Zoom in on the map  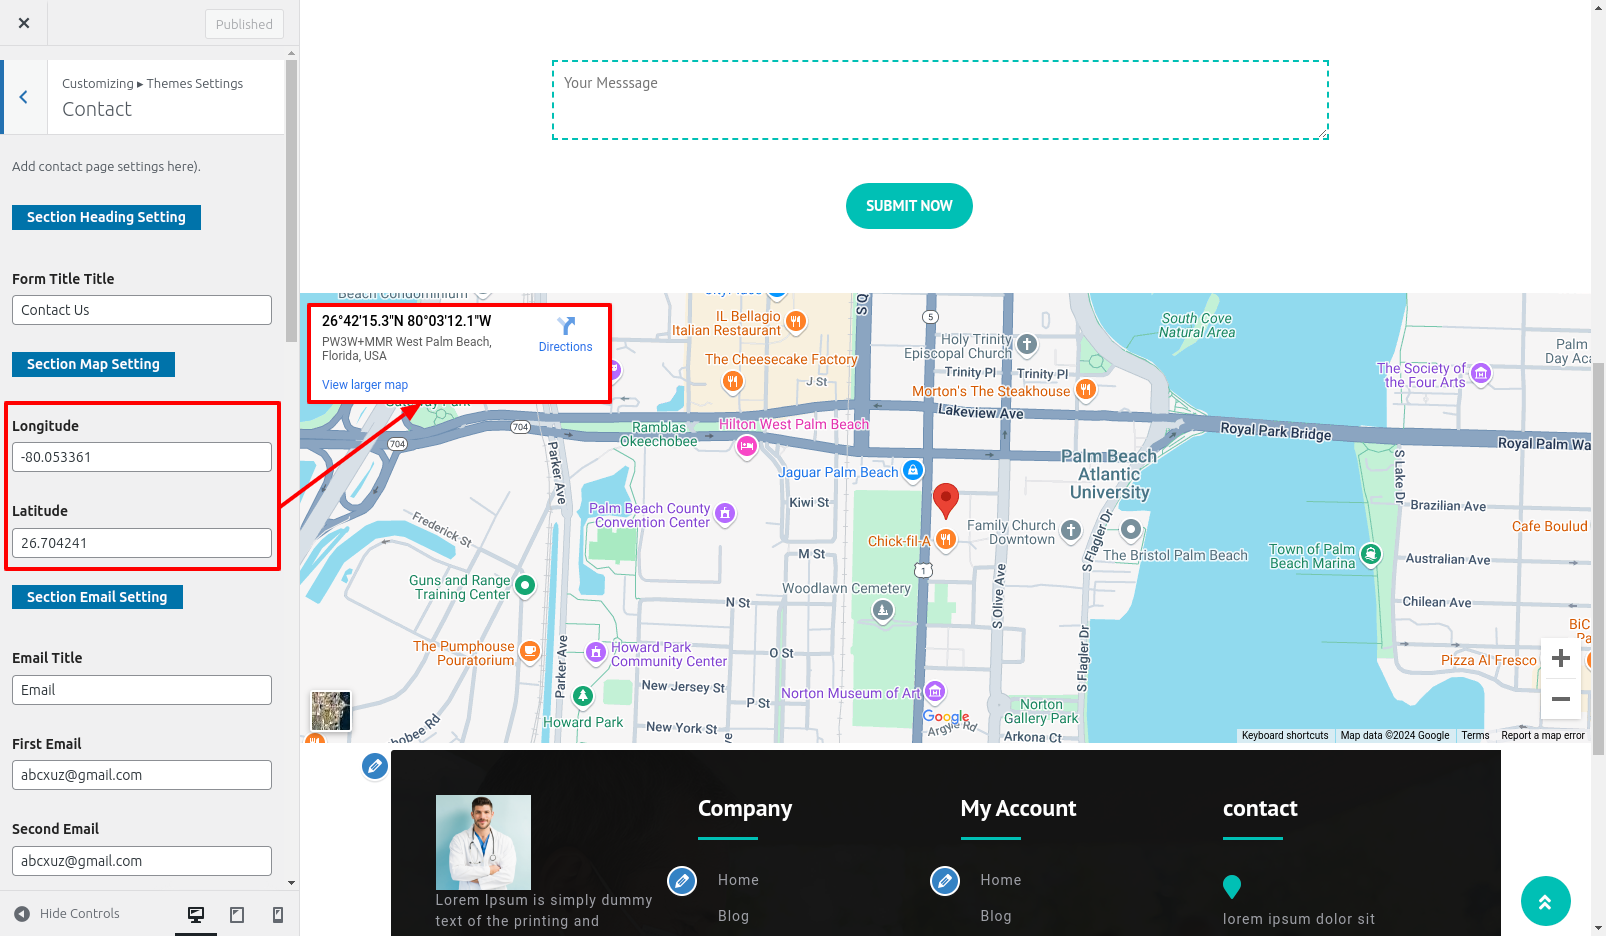point(1561,658)
